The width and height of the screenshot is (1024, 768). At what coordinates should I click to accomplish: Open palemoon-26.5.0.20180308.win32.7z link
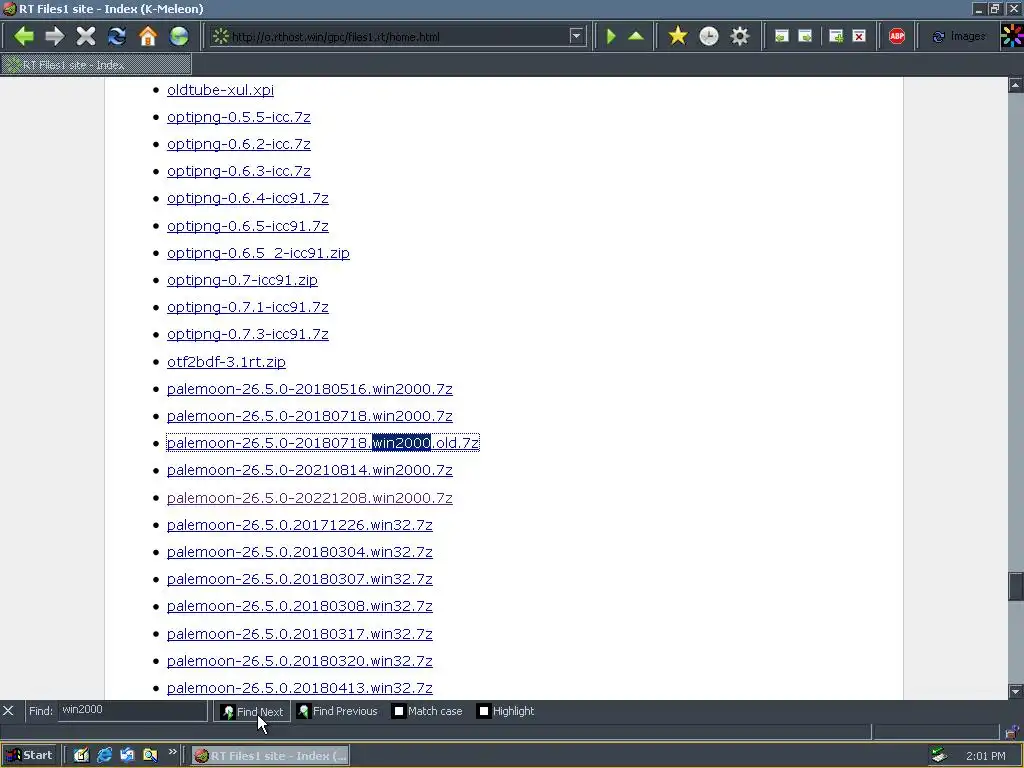pos(300,606)
